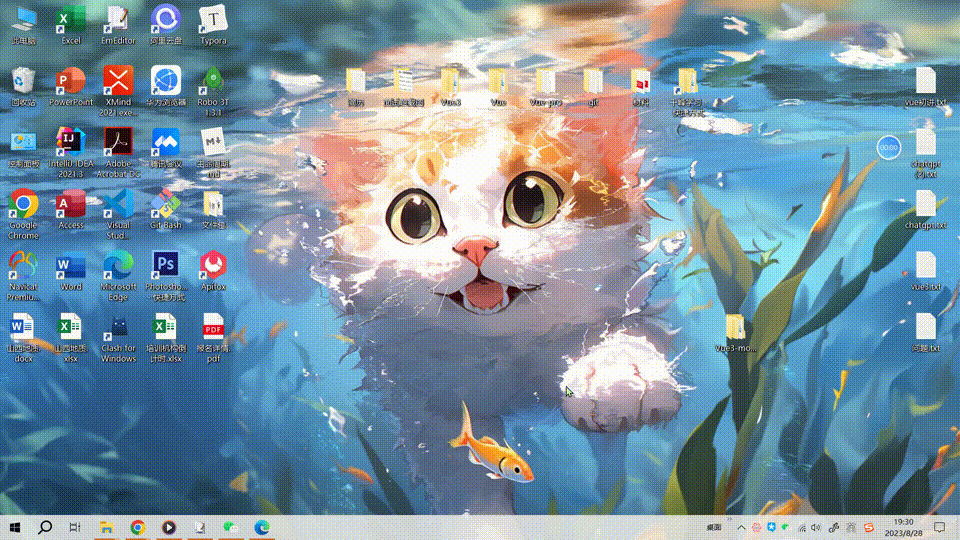The image size is (960, 540).
Task: Select the chatgpt.txt file
Action: 925,209
